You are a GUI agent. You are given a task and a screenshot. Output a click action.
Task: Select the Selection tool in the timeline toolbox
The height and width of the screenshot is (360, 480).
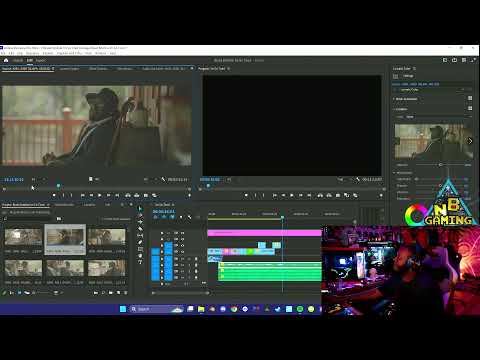pos(140,209)
